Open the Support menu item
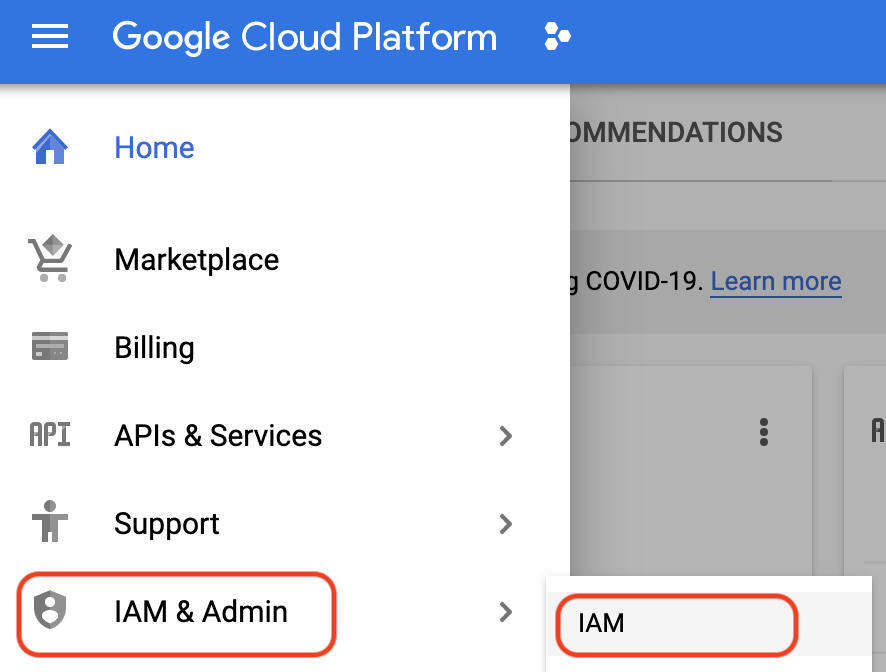Viewport: 886px width, 672px height. 167,524
